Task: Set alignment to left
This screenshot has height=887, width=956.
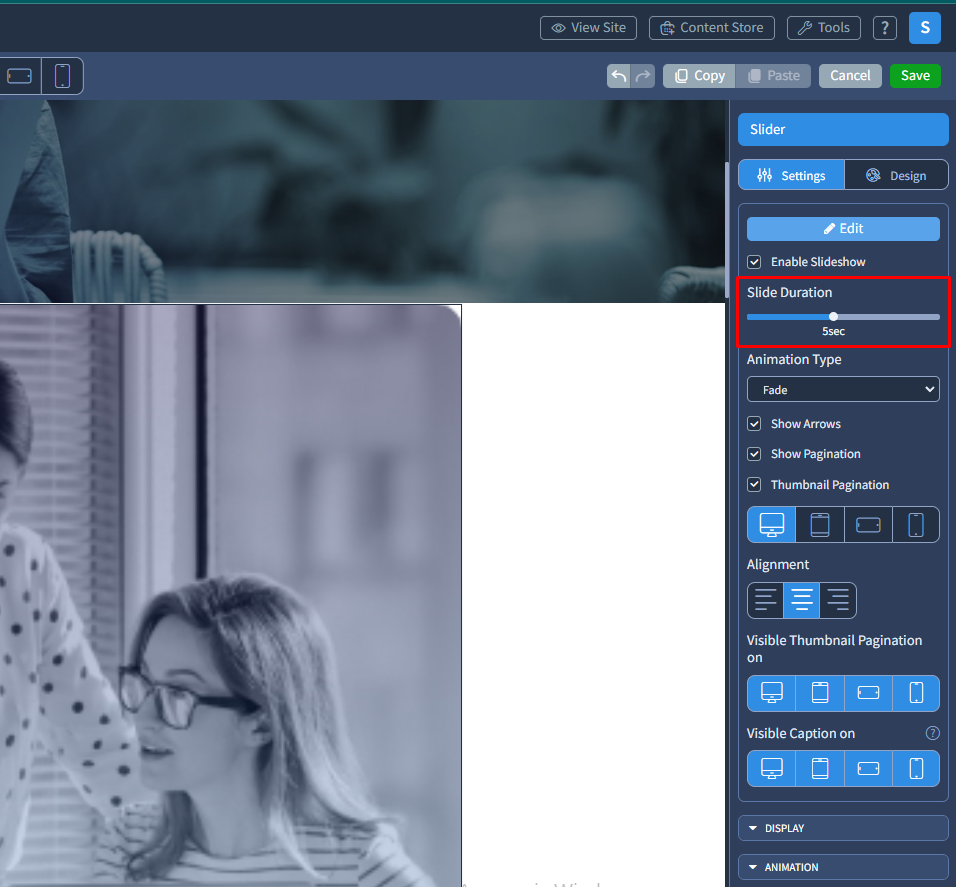Action: (x=765, y=600)
